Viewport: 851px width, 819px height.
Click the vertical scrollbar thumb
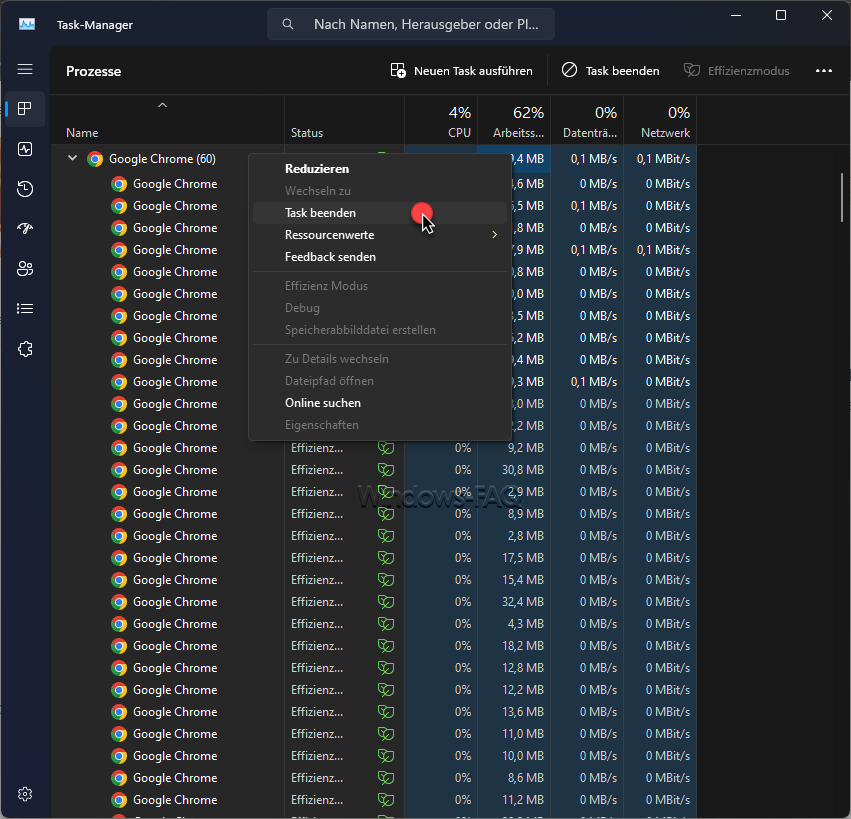842,197
